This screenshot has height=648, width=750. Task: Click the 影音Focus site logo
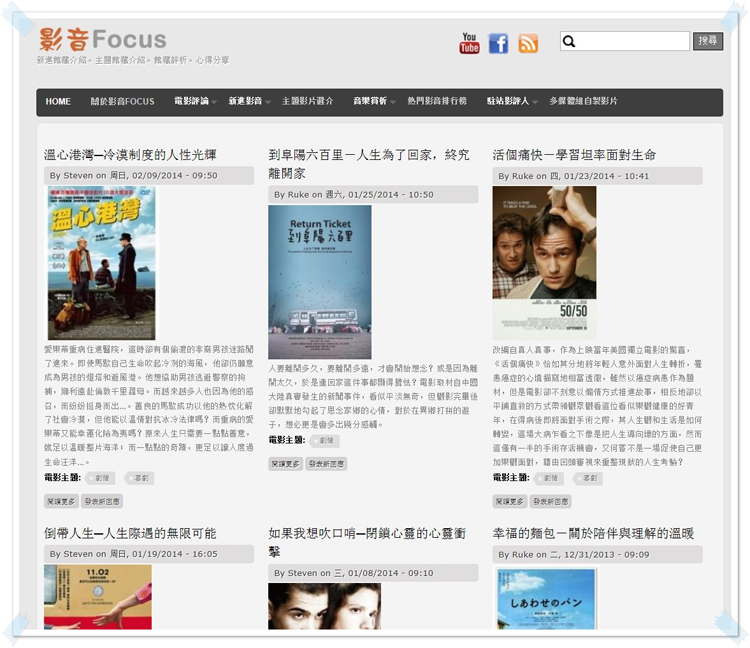tap(103, 39)
